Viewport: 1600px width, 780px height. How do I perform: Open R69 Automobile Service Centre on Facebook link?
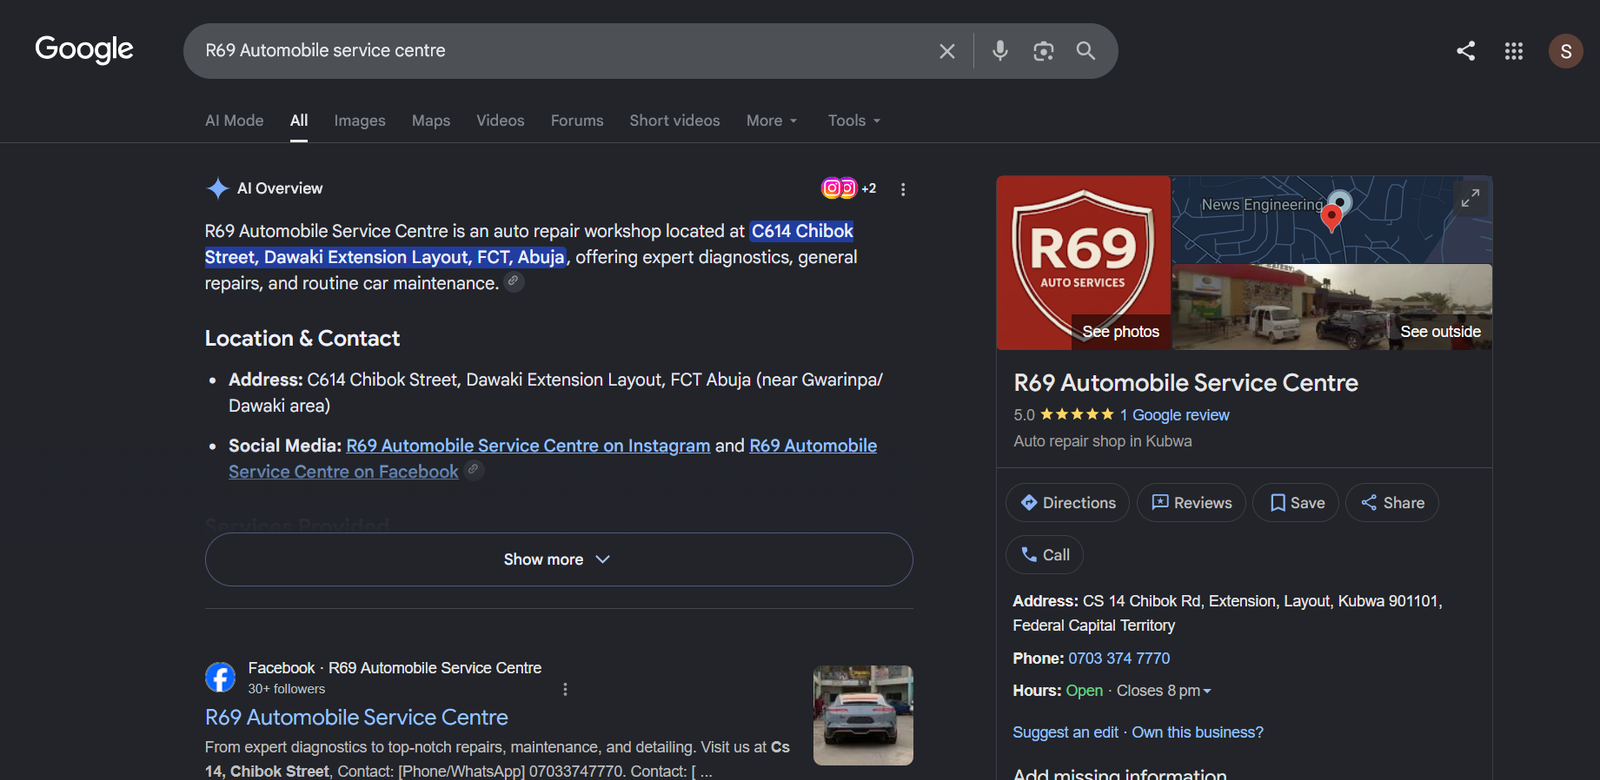(553, 459)
